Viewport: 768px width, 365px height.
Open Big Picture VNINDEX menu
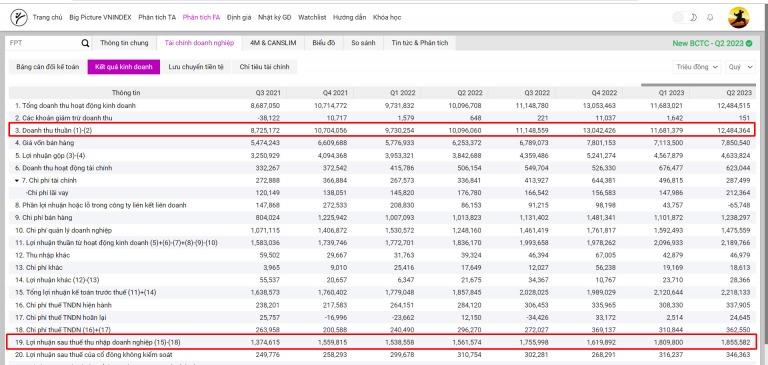pyautogui.click(x=100, y=18)
